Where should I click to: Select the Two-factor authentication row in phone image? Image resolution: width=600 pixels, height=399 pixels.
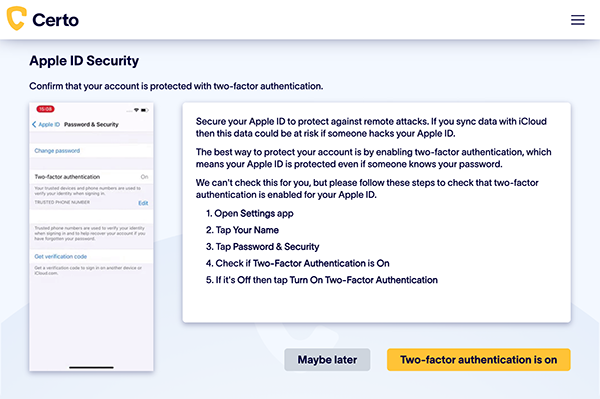[x=91, y=177]
